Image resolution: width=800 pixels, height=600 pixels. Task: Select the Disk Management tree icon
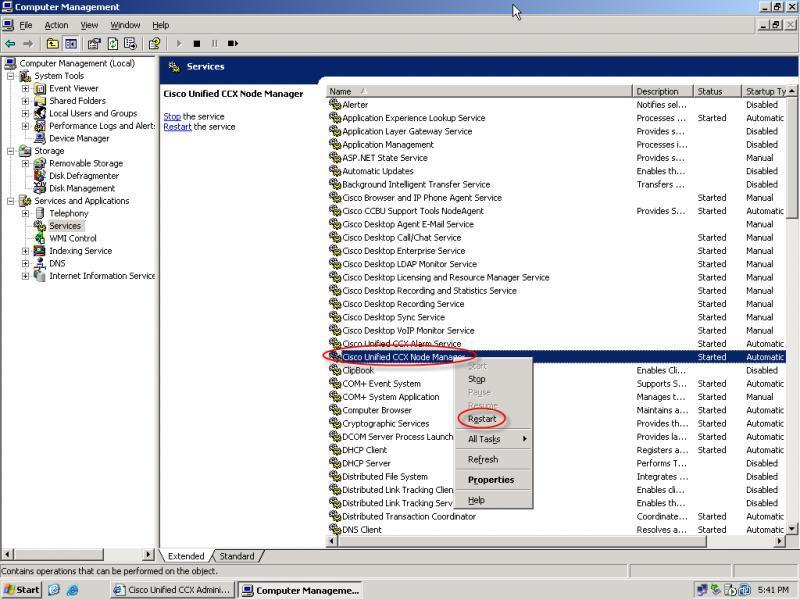tap(40, 188)
